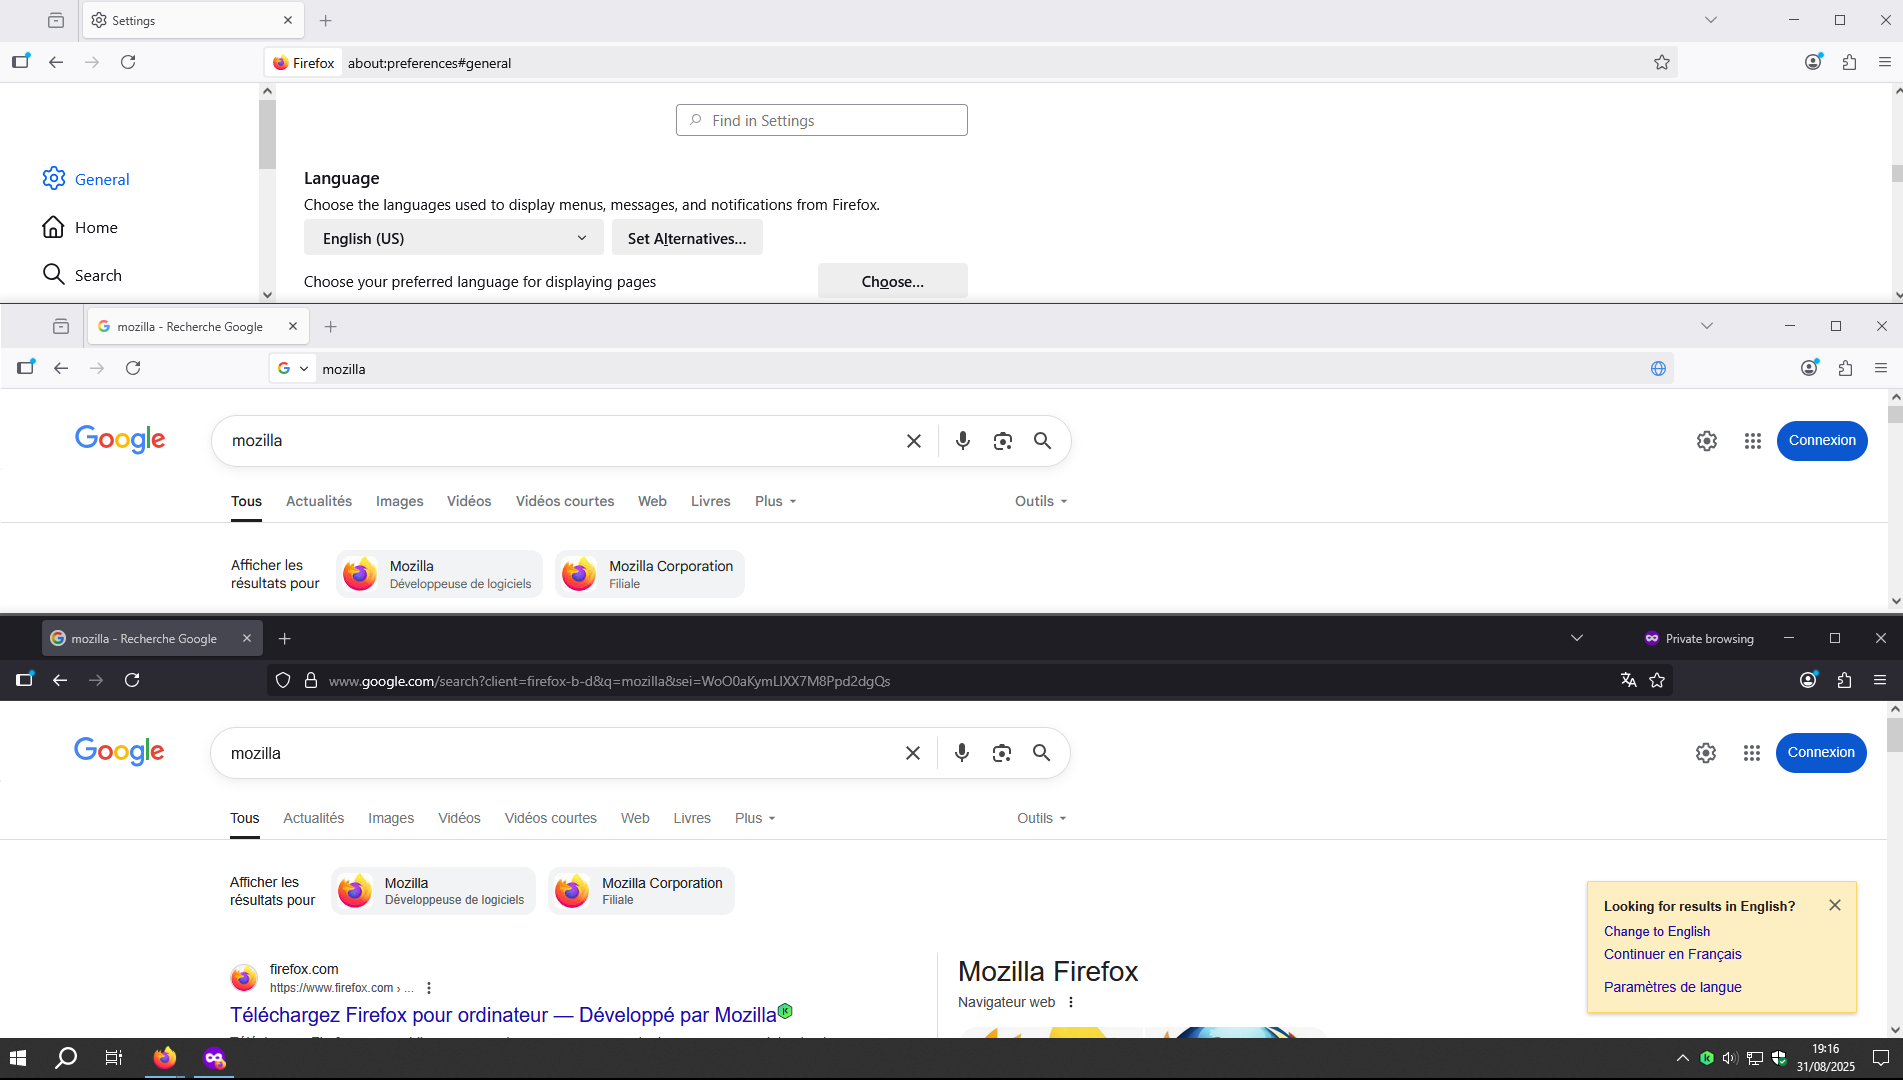Open a new tab in the private window

285,638
